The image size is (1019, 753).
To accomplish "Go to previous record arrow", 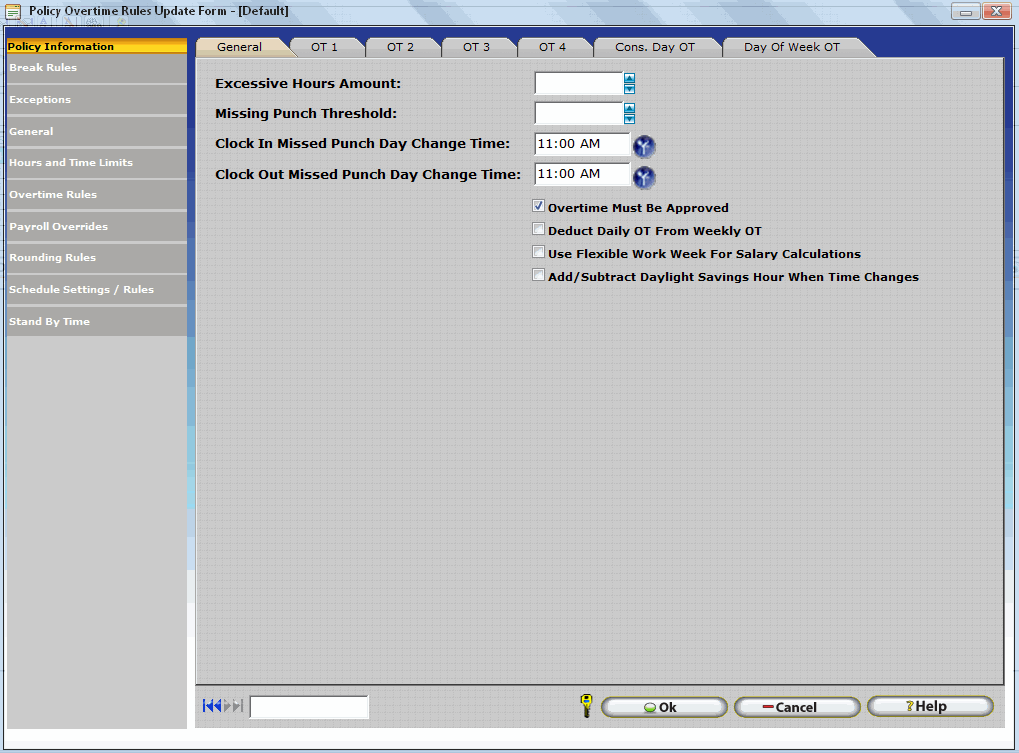I will 217,706.
